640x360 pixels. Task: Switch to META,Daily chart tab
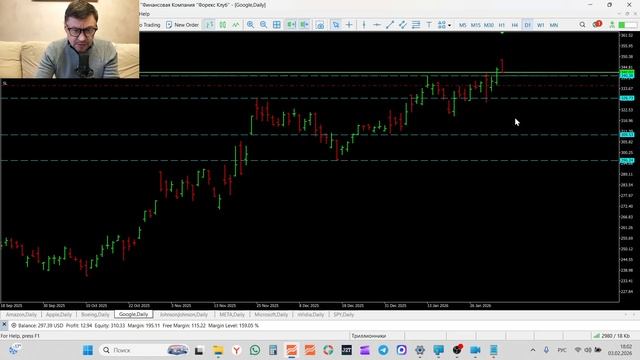tap(232, 315)
